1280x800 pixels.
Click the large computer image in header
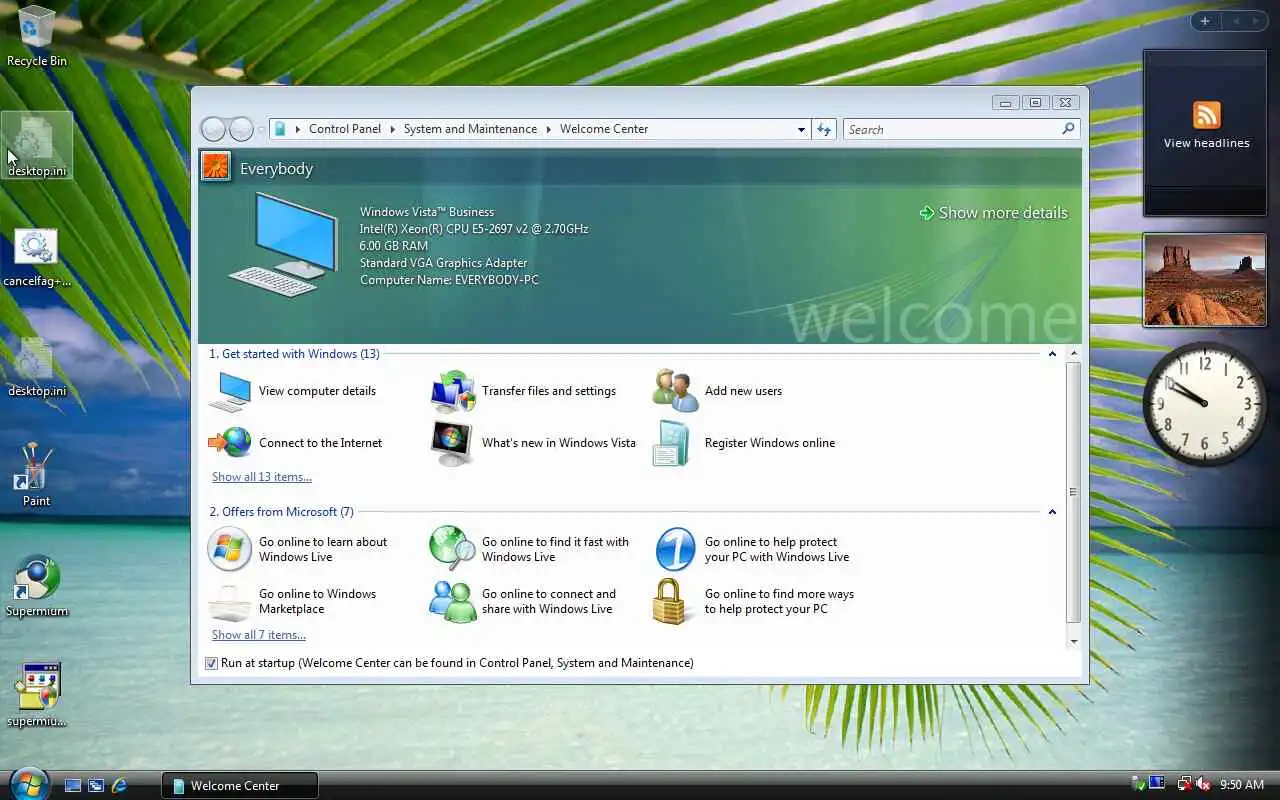[x=283, y=245]
